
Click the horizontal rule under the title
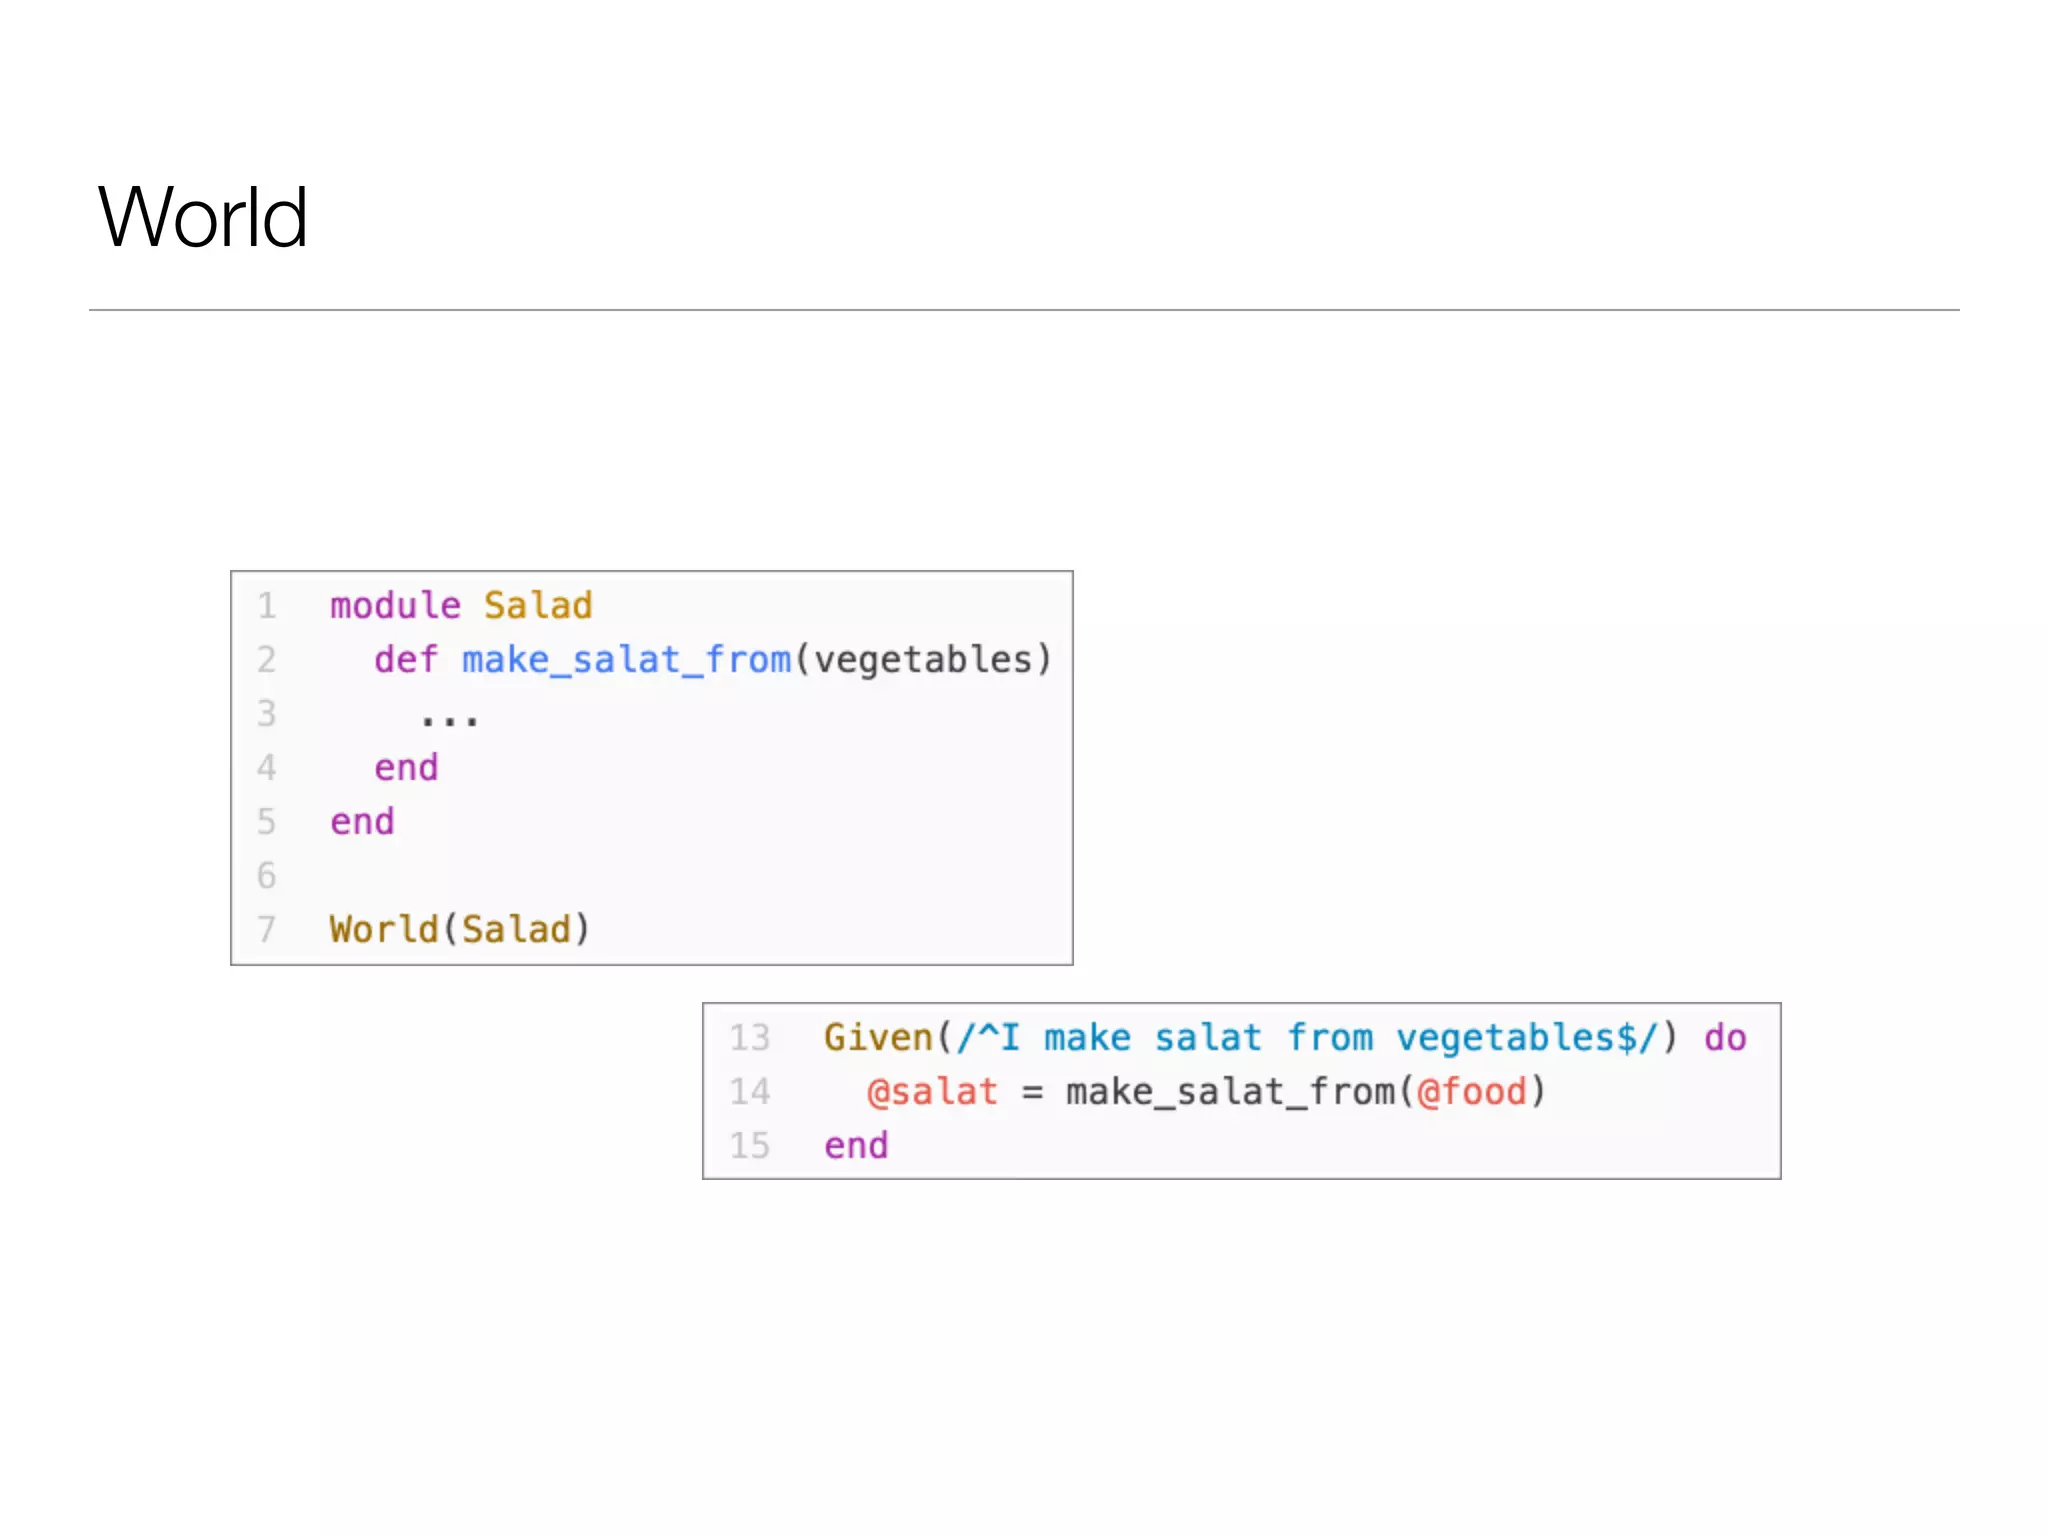[x=1024, y=310]
